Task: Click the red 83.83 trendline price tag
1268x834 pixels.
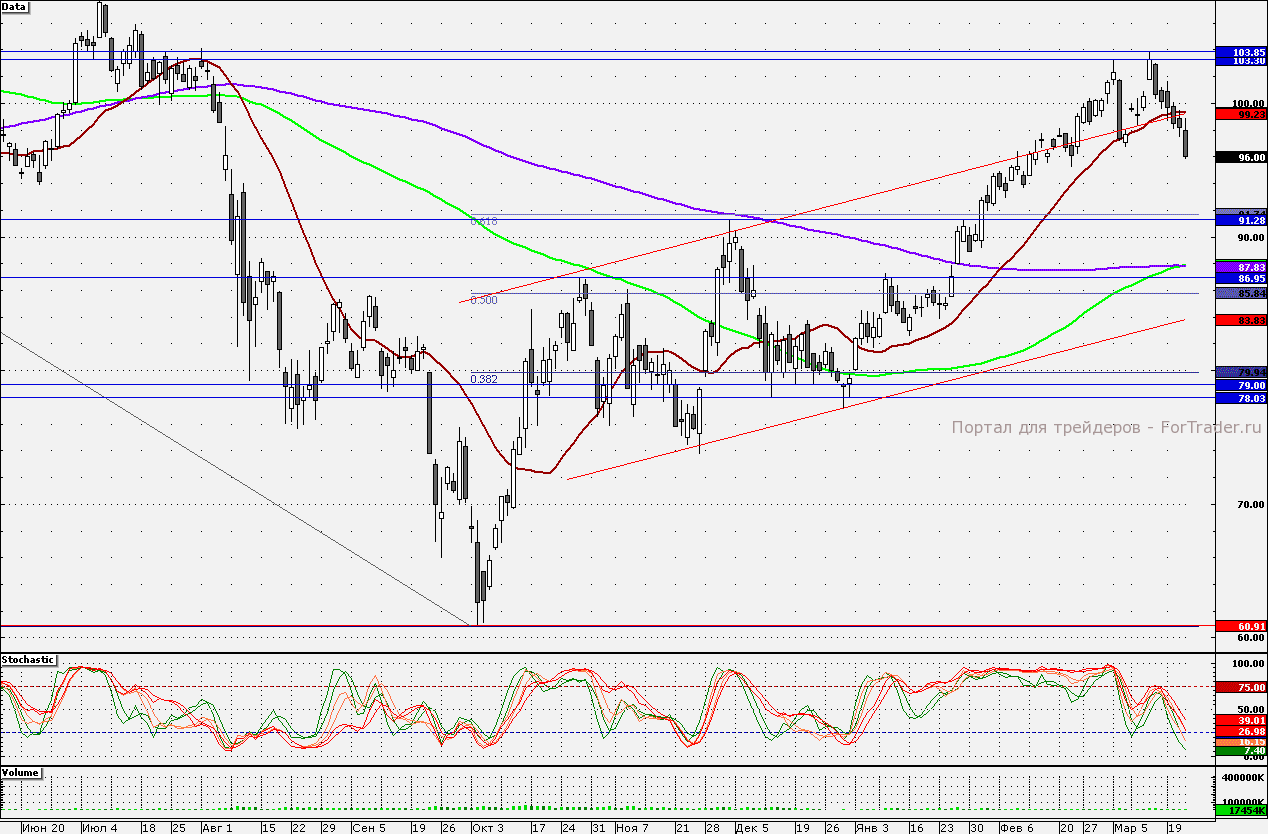Action: (x=1239, y=320)
